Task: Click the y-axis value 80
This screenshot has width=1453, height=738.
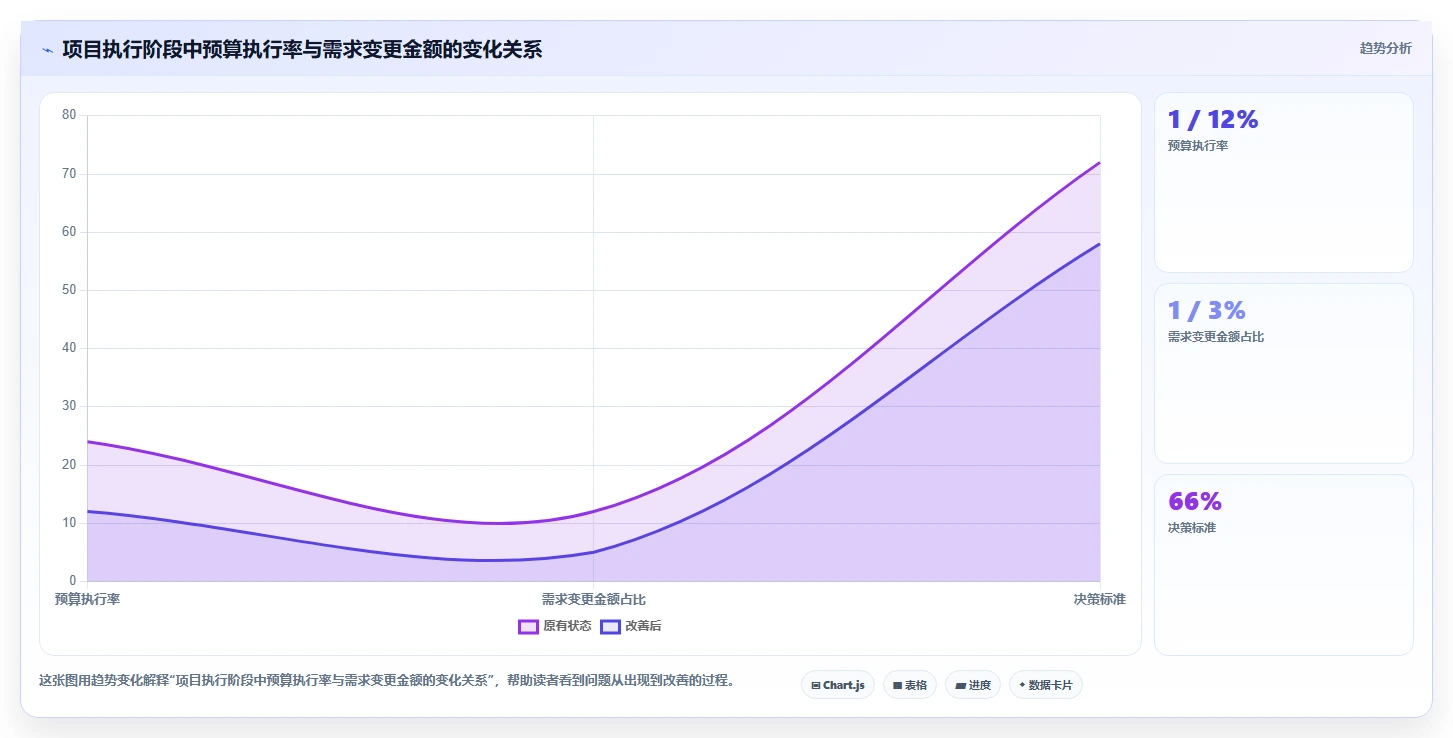Action: [x=69, y=115]
